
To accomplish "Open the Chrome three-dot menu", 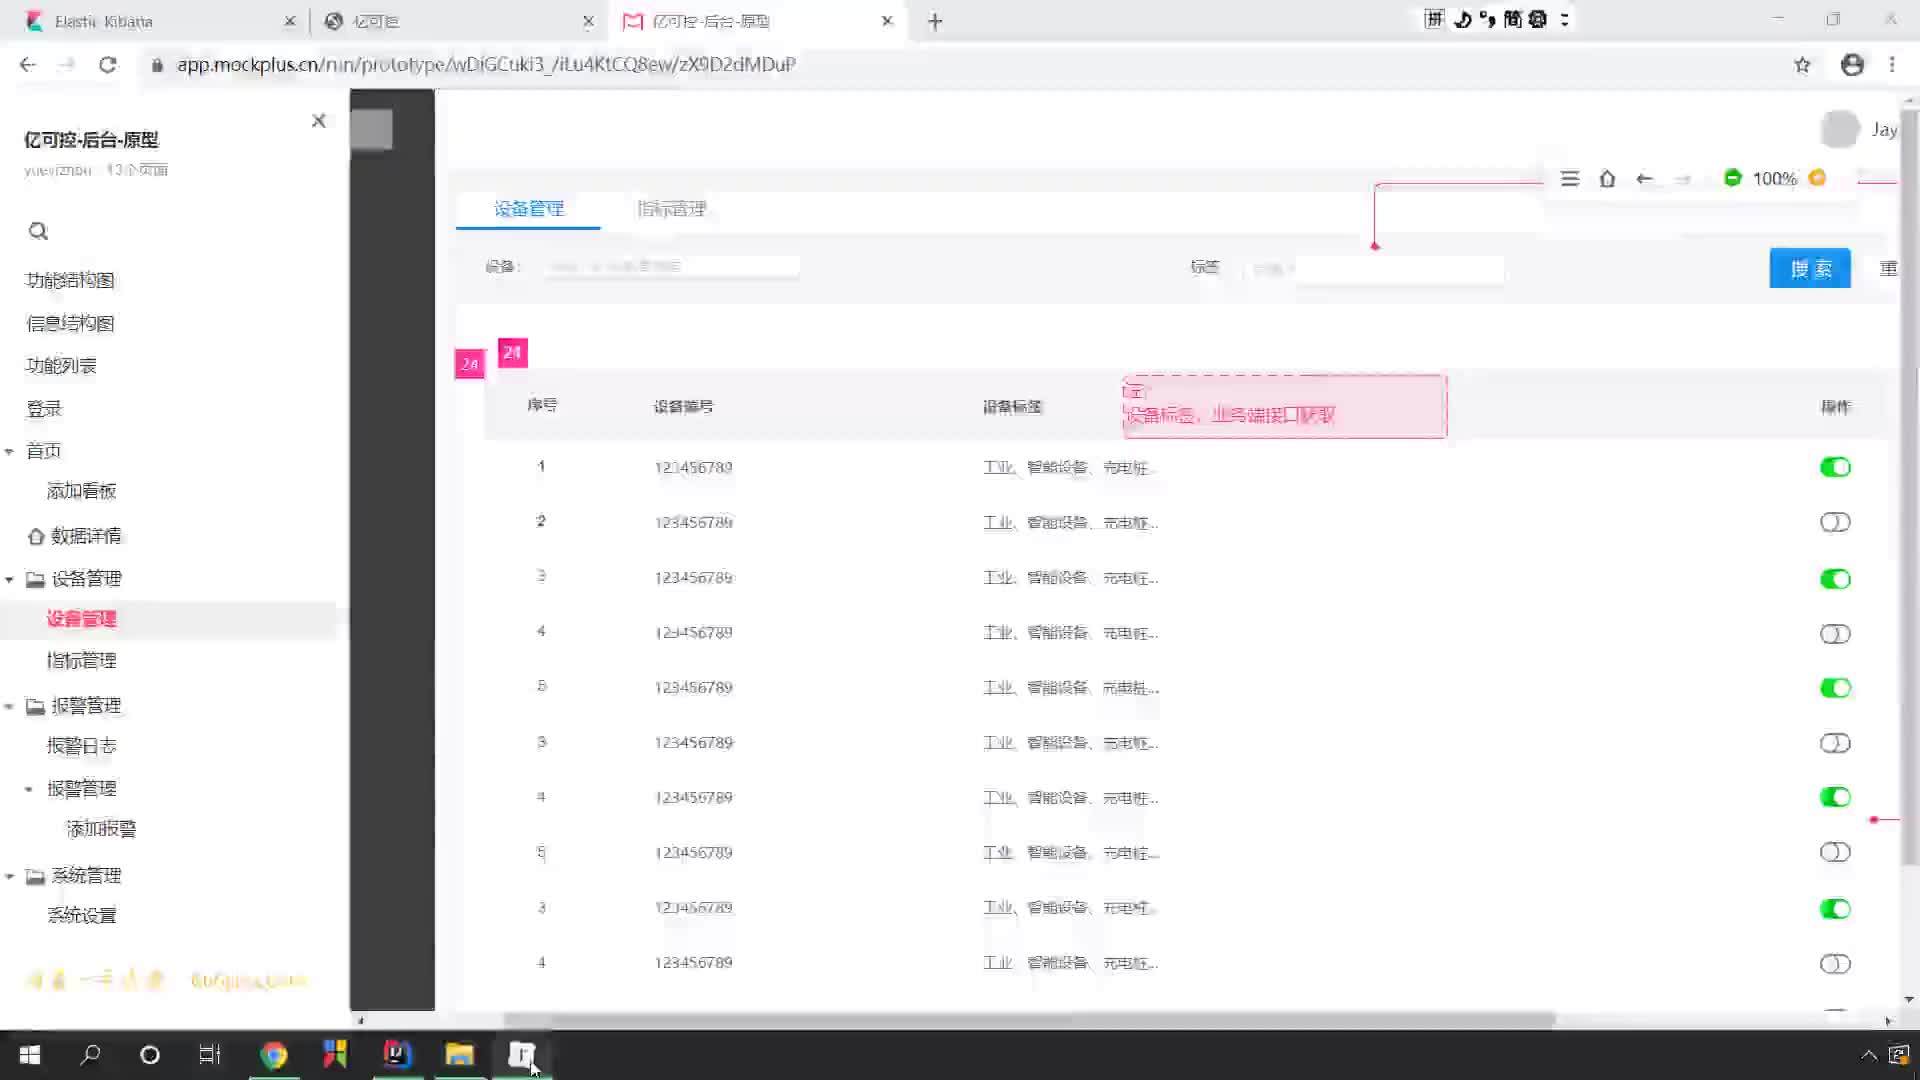I will (1892, 65).
